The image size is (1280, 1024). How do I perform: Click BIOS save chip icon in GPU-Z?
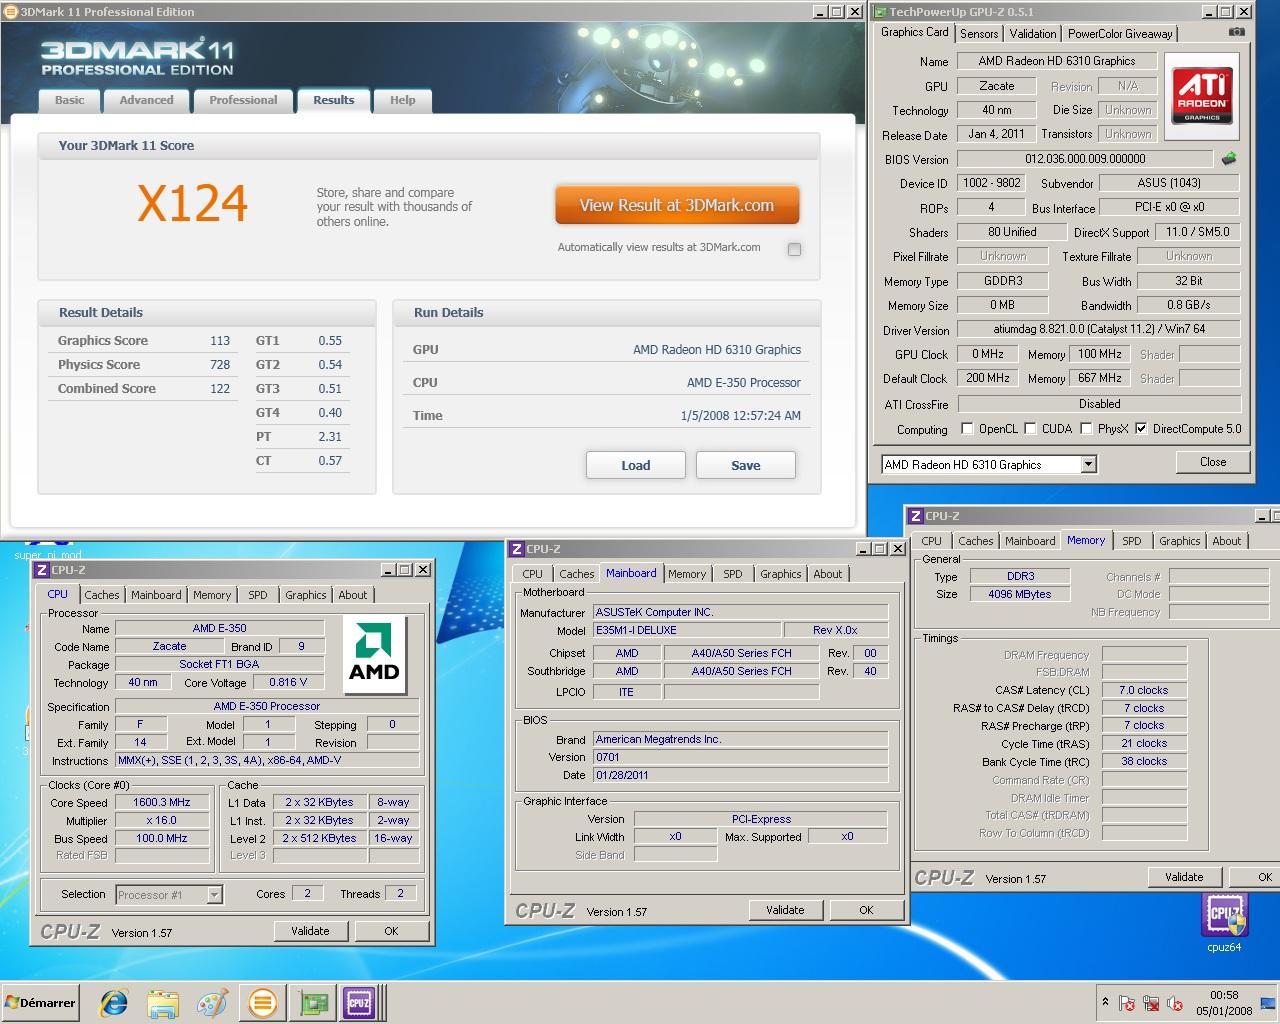(1229, 158)
